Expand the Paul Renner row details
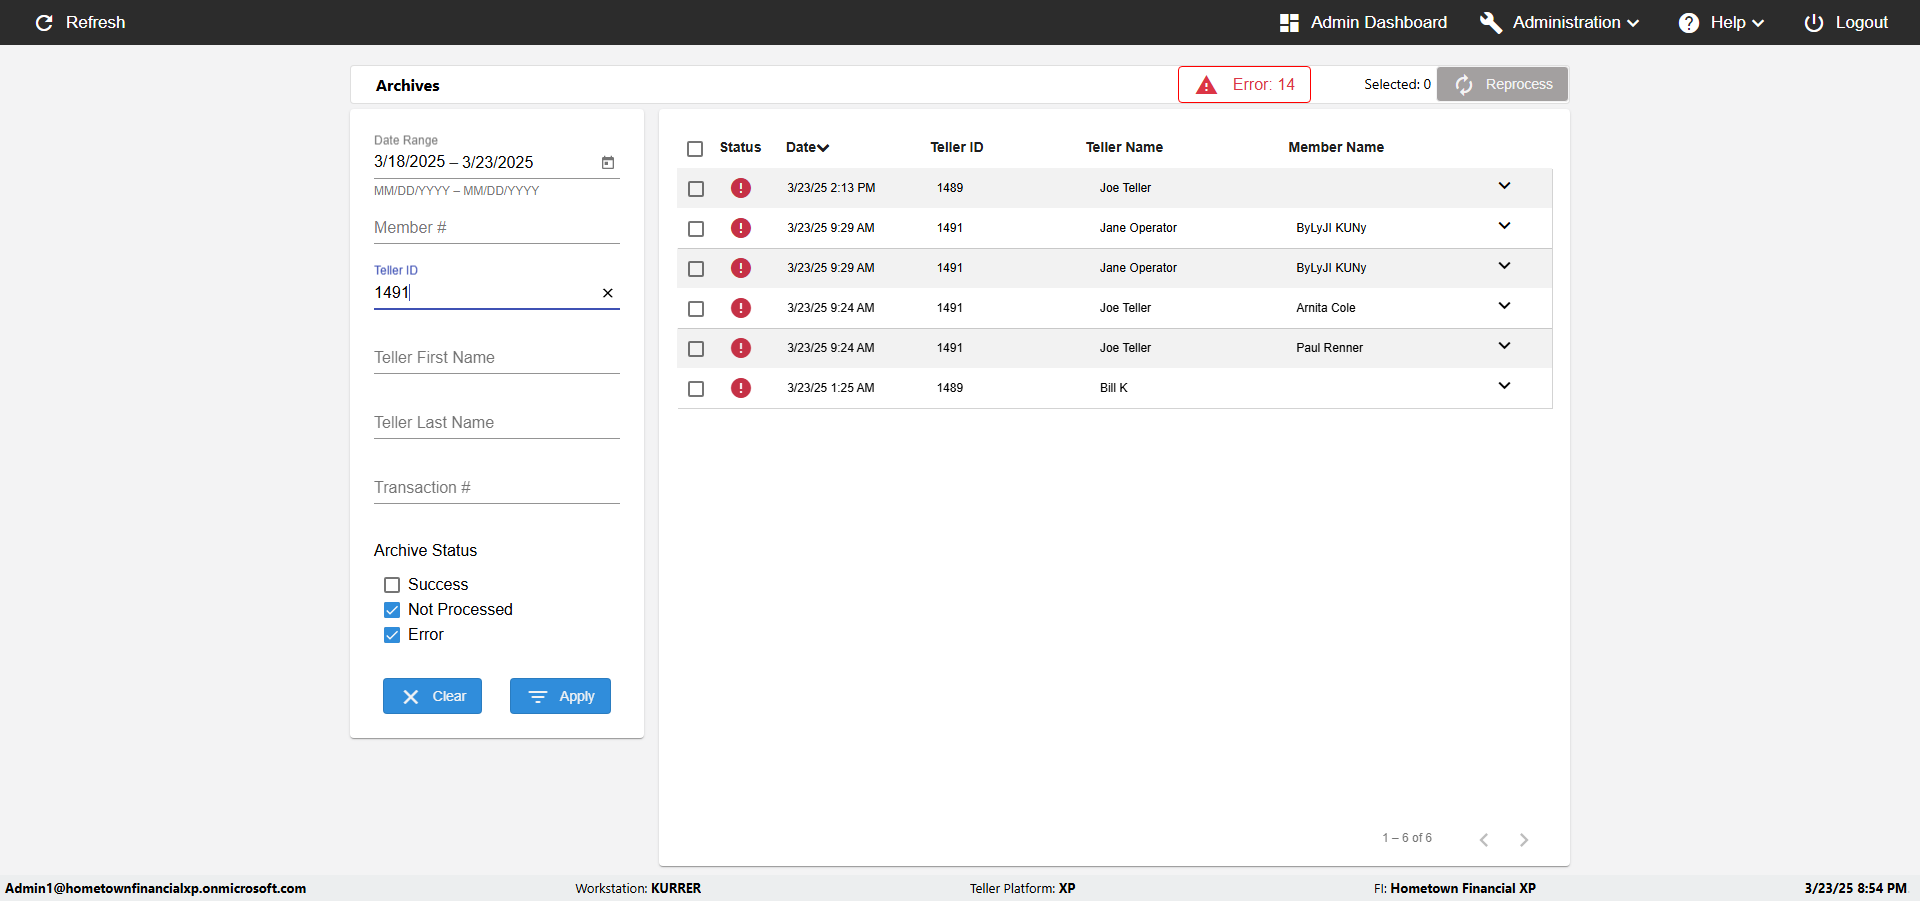 click(x=1504, y=346)
